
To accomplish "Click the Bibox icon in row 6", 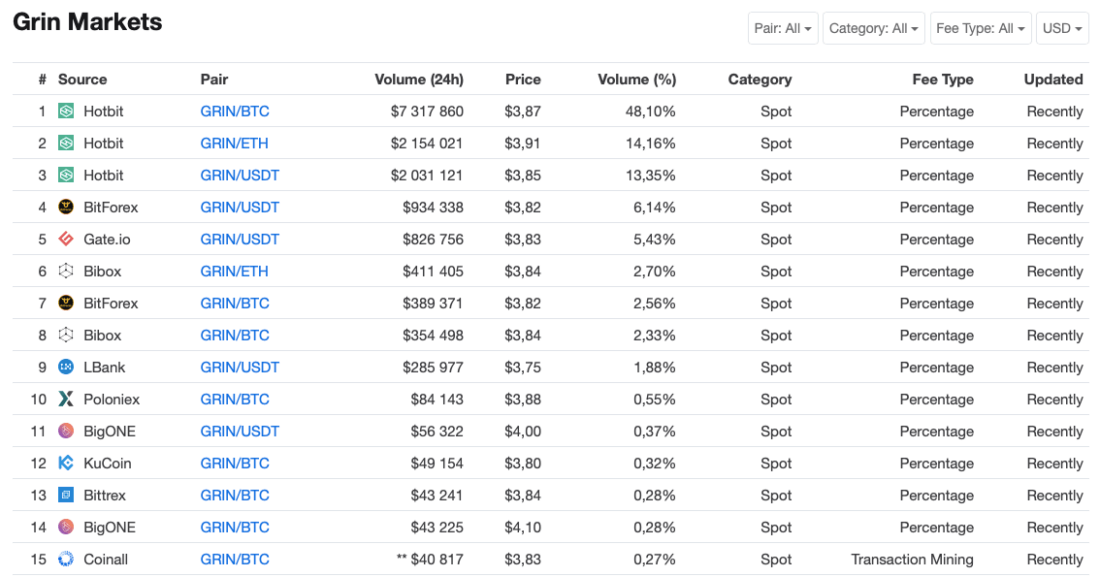I will pos(66,271).
